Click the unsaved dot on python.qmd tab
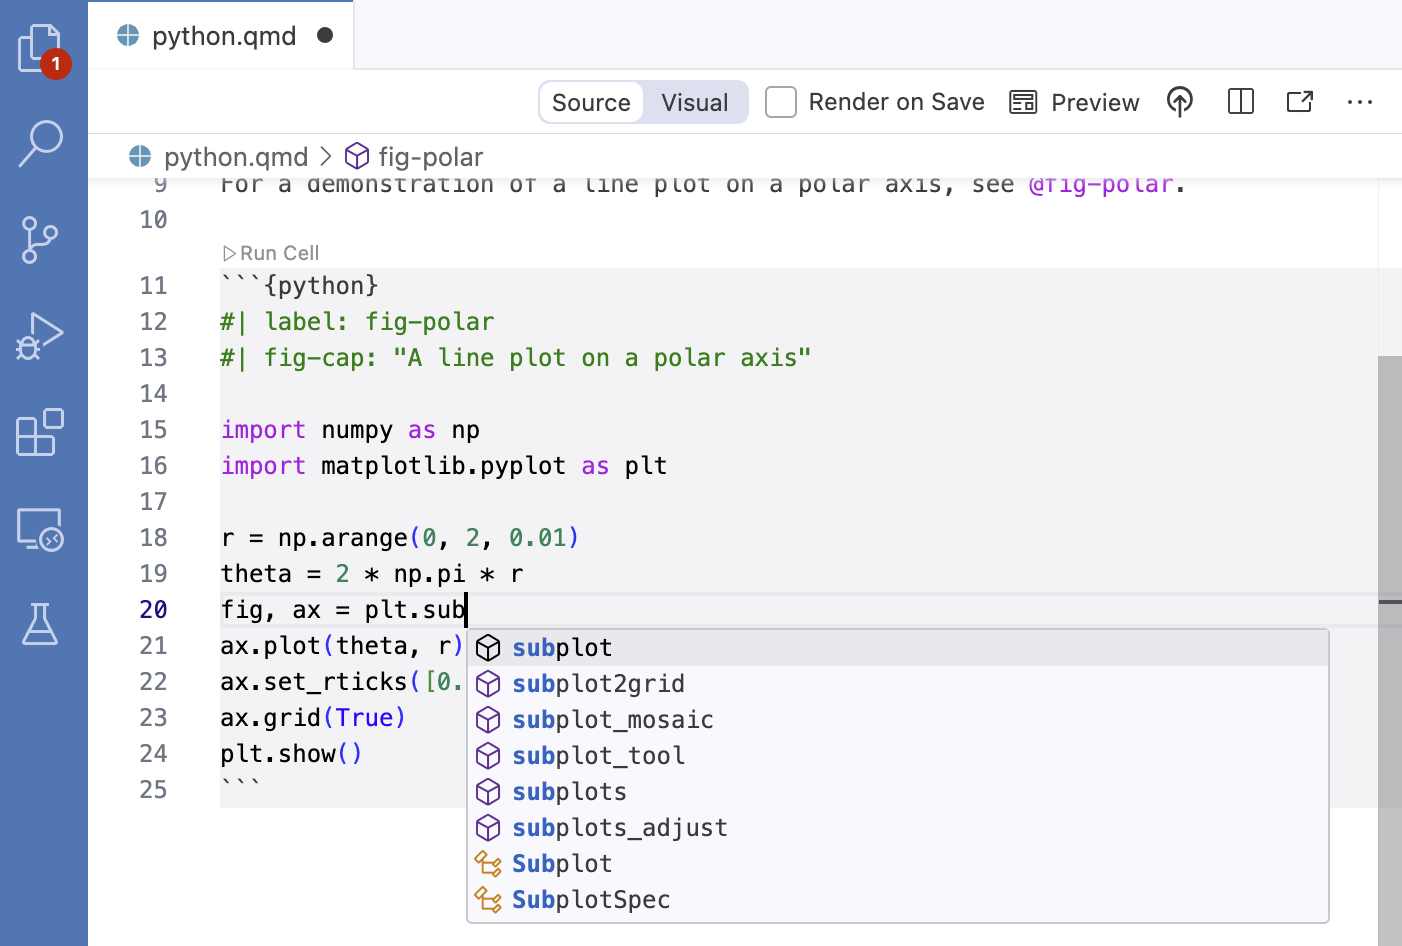The height and width of the screenshot is (946, 1402). pyautogui.click(x=325, y=35)
